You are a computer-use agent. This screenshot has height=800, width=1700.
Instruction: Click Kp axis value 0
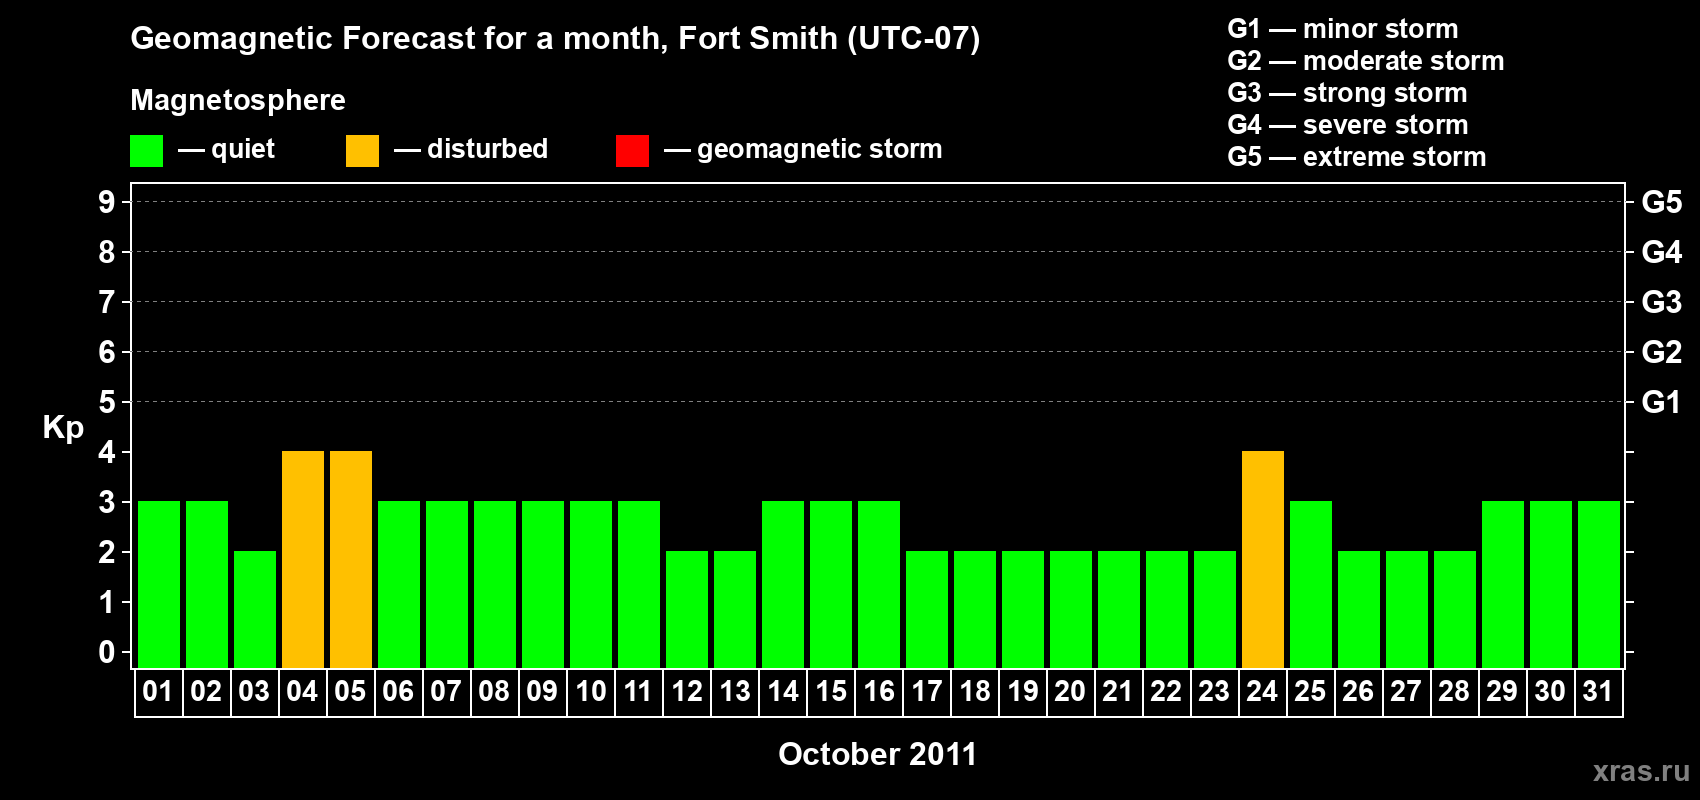click(107, 652)
